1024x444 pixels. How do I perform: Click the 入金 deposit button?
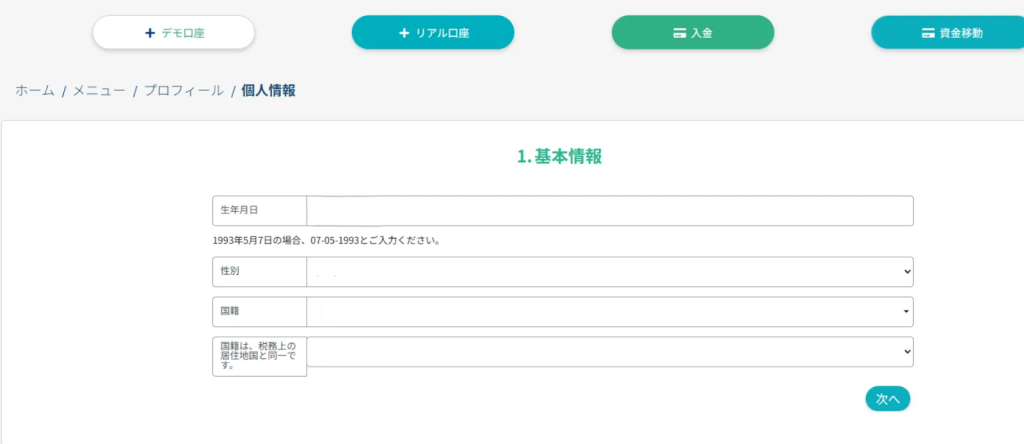pos(692,33)
